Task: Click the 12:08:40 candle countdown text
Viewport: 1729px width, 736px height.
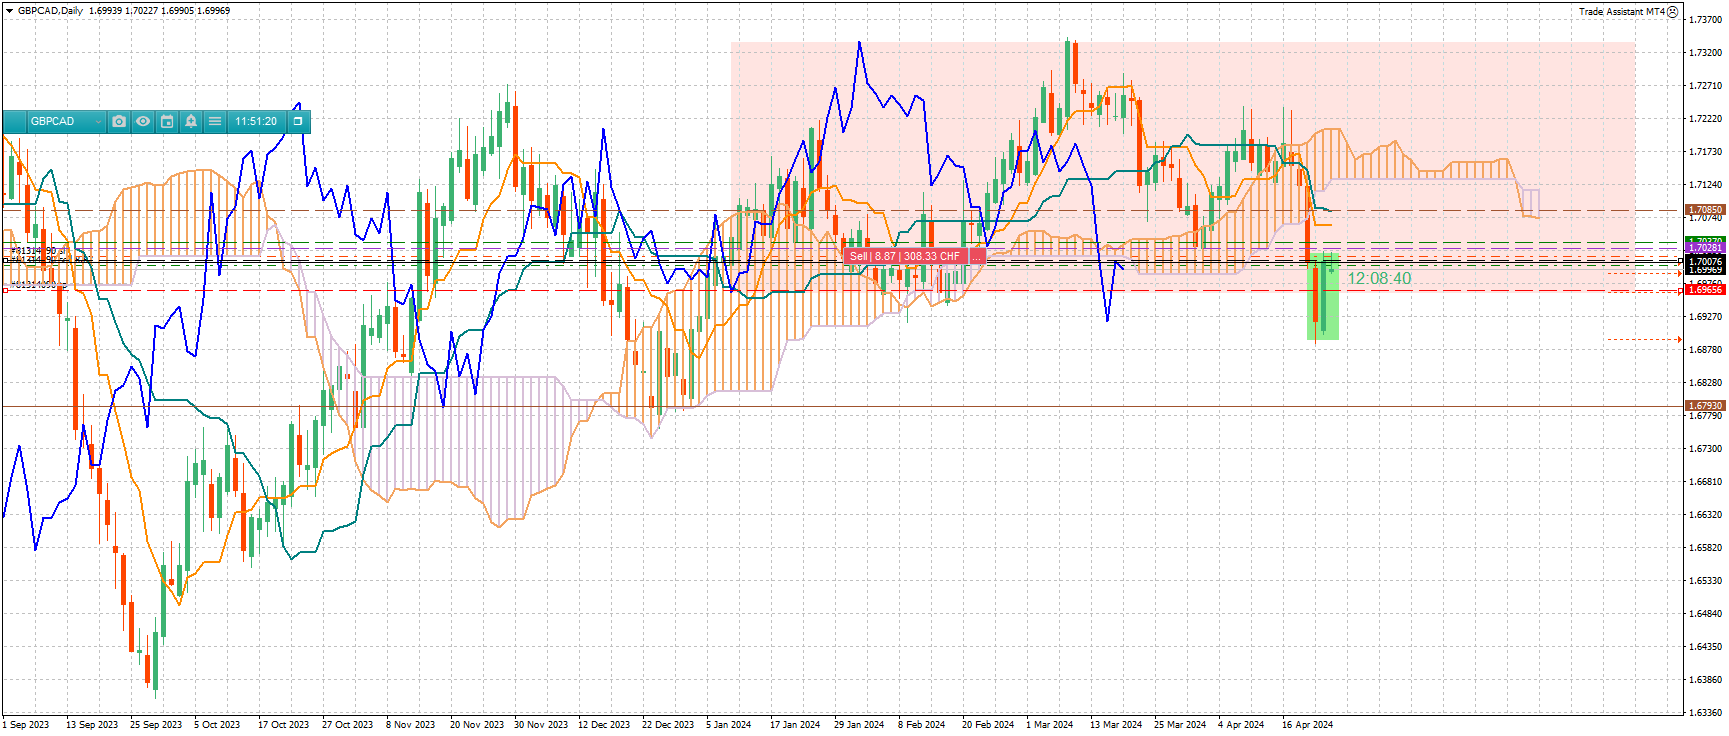Action: pos(1379,279)
